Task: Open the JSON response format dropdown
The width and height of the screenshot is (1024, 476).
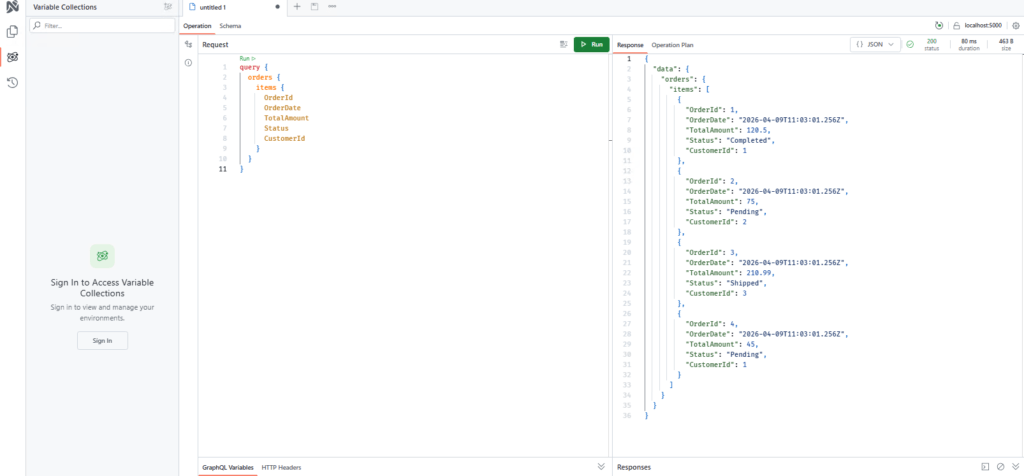Action: pyautogui.click(x=874, y=45)
